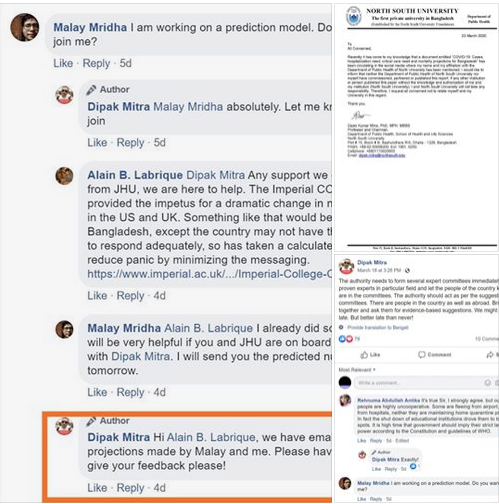Click Provide translation to Bengali link

click(378, 327)
